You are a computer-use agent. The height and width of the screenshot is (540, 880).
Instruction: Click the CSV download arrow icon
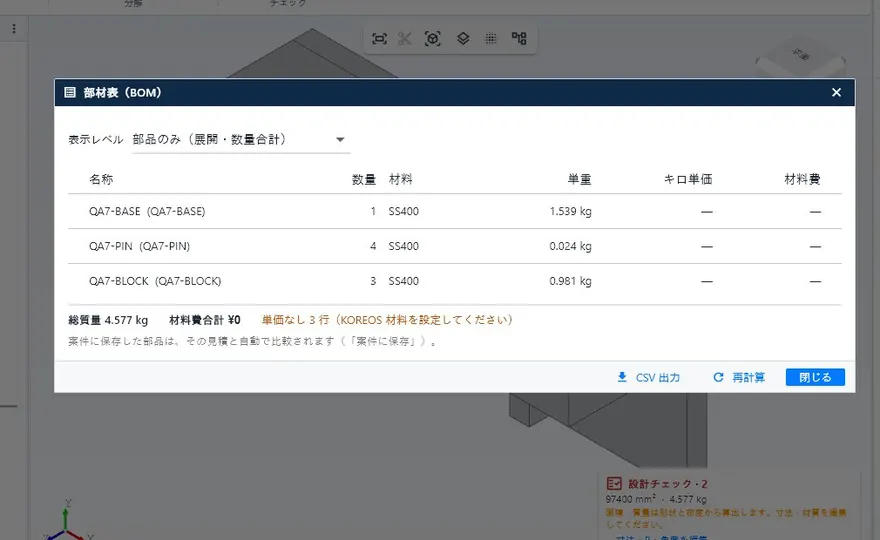(622, 377)
